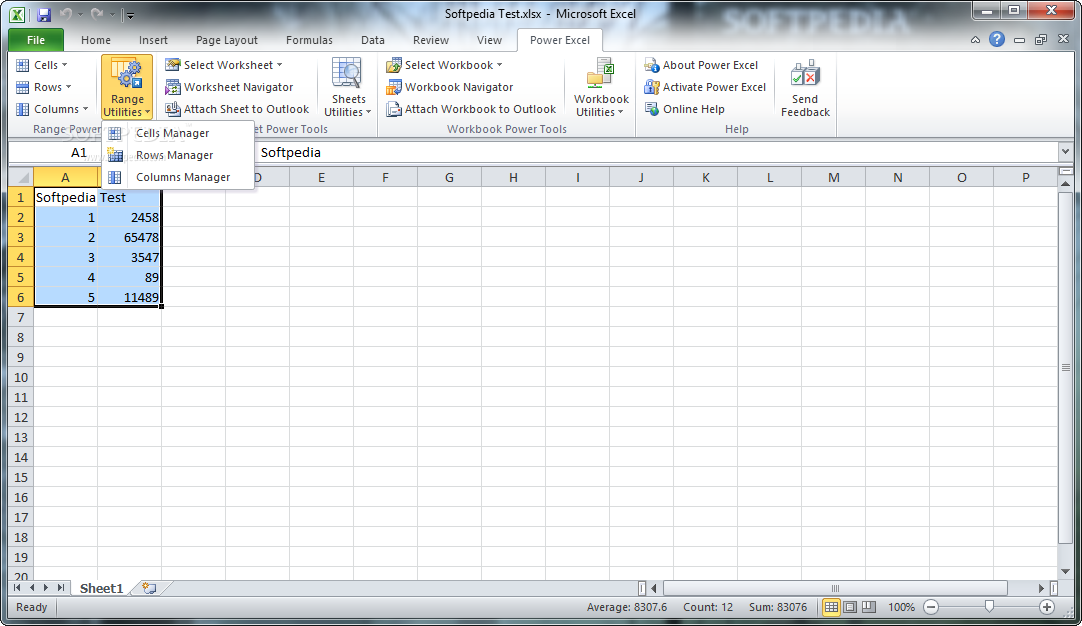Select column header F
Screen dimensions: 1082x626
pos(385,177)
